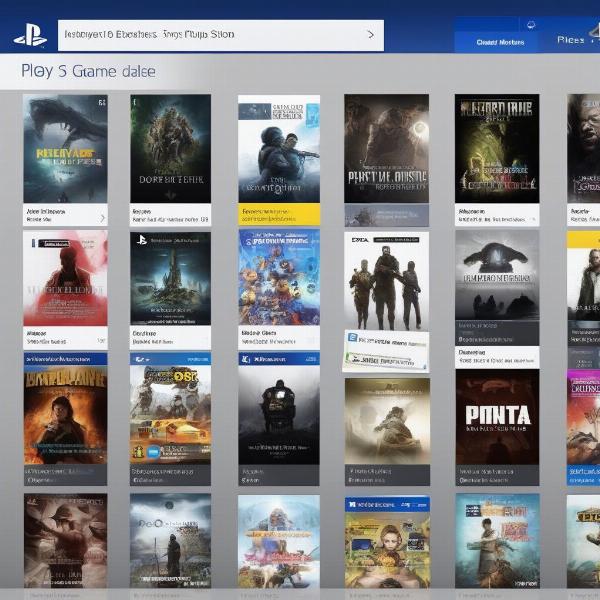Image resolution: width=600 pixels, height=600 pixels.
Task: Click the icon in the blue bar above the dark armored figure cover
Action: pos(246,359)
